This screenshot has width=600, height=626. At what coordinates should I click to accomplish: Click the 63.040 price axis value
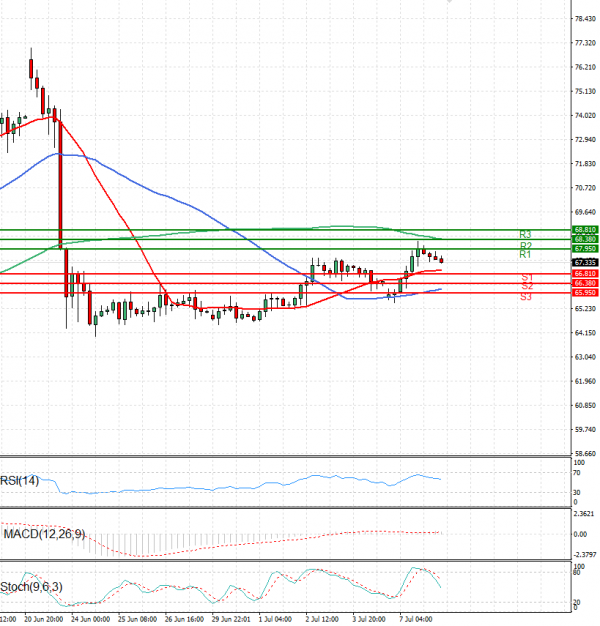(585, 357)
